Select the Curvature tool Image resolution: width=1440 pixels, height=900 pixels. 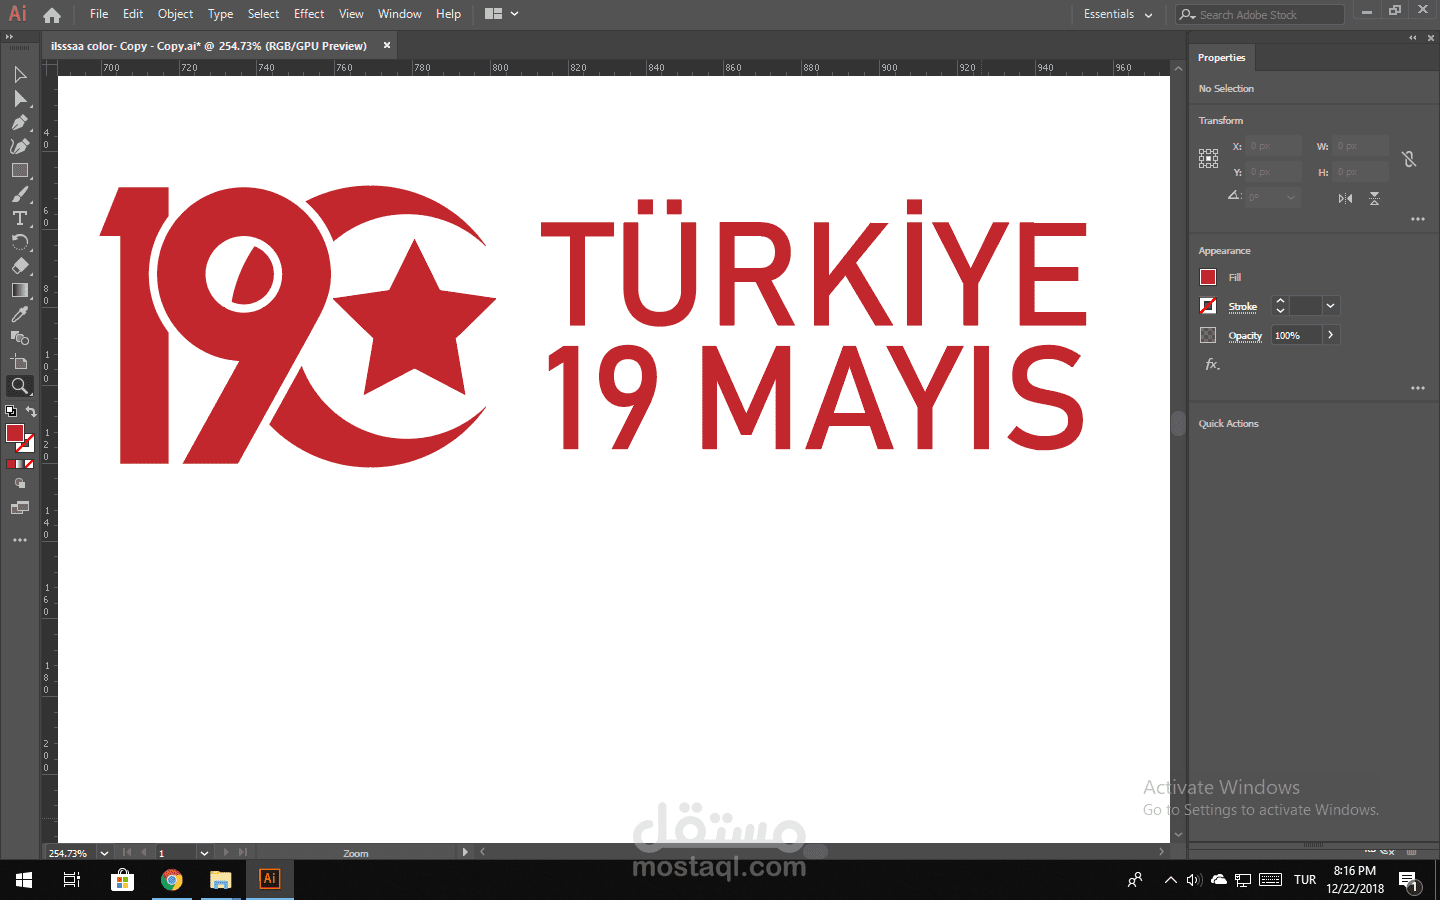pyautogui.click(x=20, y=147)
